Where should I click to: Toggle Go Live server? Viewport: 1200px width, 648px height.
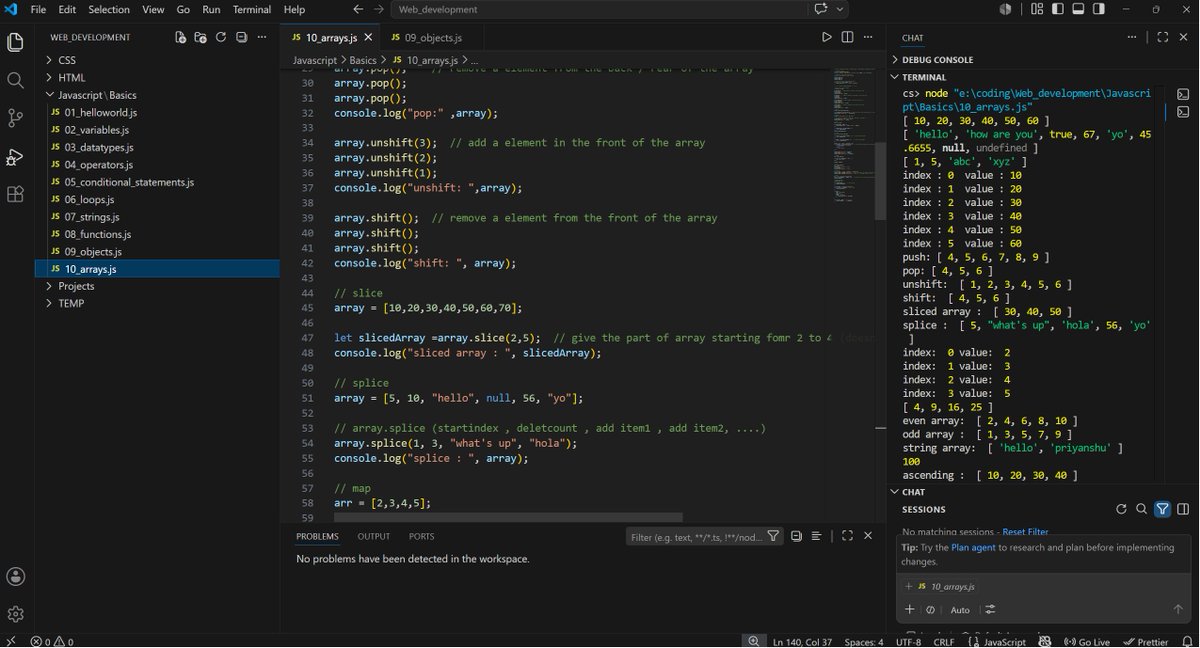[1087, 641]
